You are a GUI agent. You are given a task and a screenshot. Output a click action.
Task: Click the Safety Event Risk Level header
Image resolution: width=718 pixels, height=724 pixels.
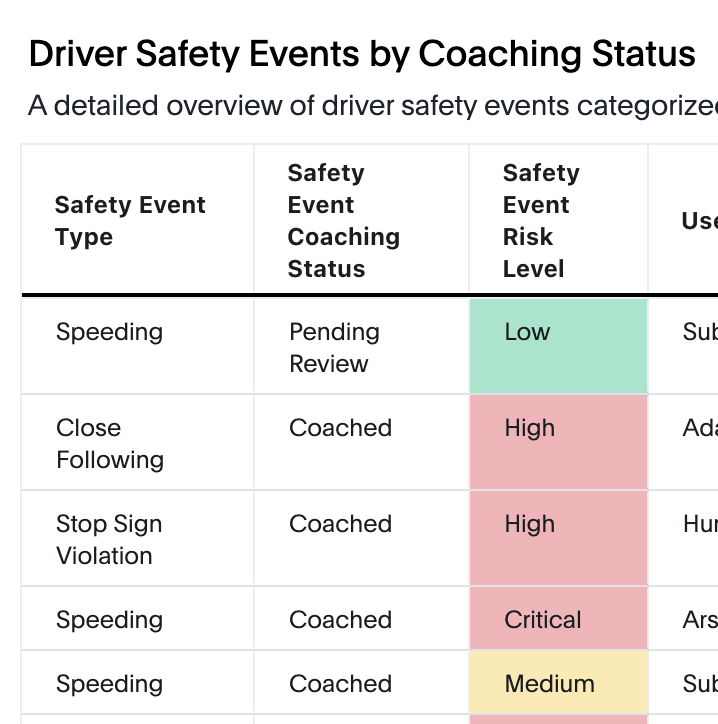point(540,221)
